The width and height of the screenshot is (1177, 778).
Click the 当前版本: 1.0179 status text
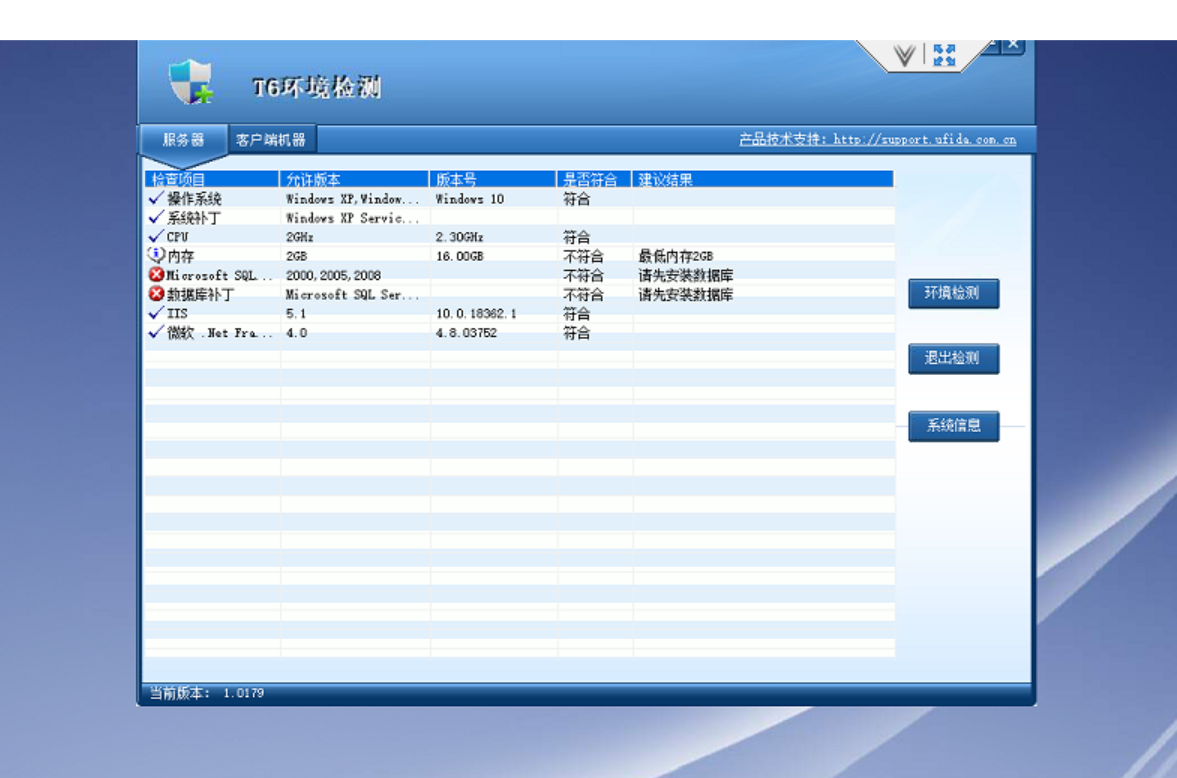point(206,693)
